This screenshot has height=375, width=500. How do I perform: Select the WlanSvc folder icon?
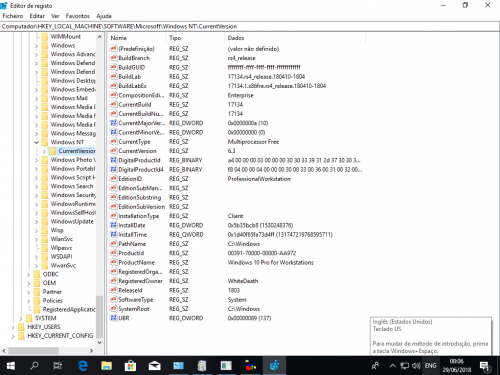(45, 239)
